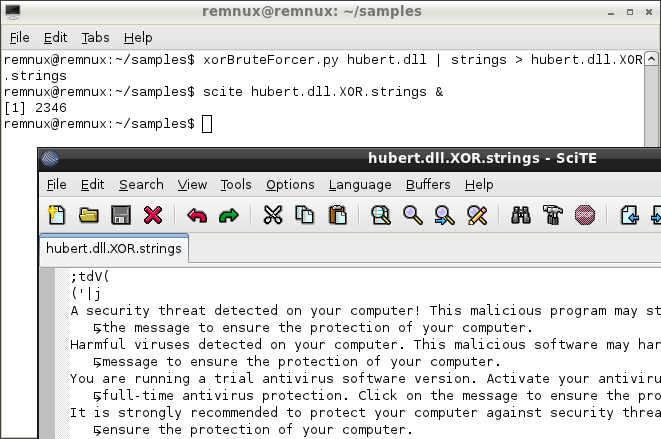Open the SciTE Buffers menu
The width and height of the screenshot is (661, 439).
[428, 185]
